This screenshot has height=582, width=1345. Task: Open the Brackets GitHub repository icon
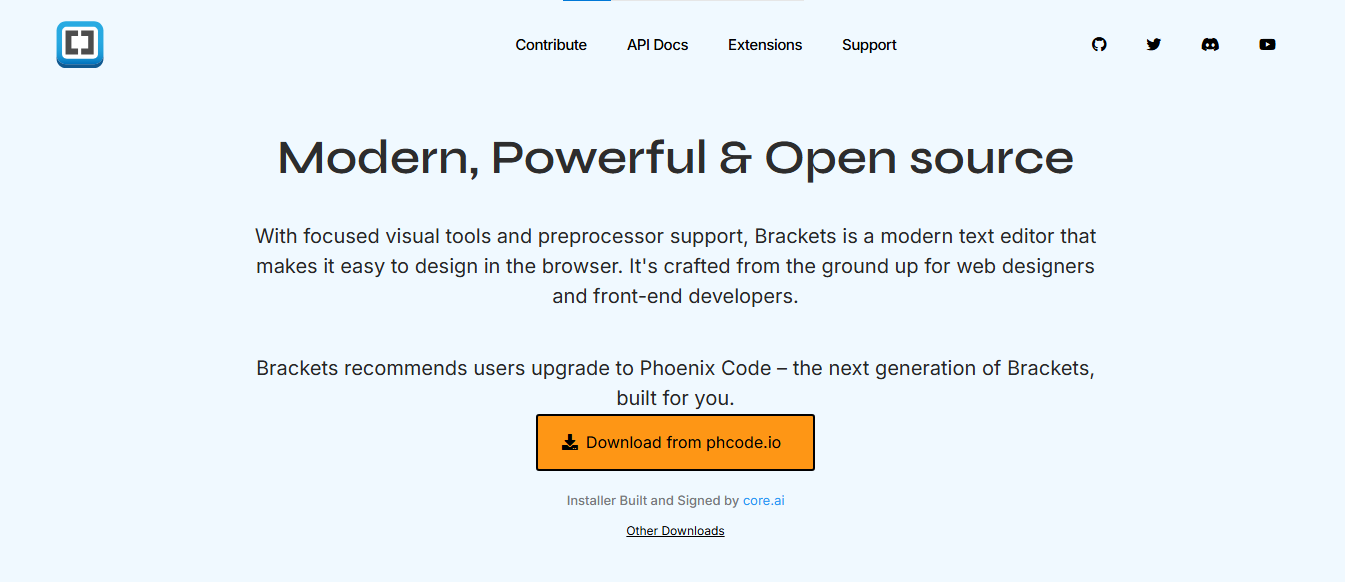pos(1099,44)
